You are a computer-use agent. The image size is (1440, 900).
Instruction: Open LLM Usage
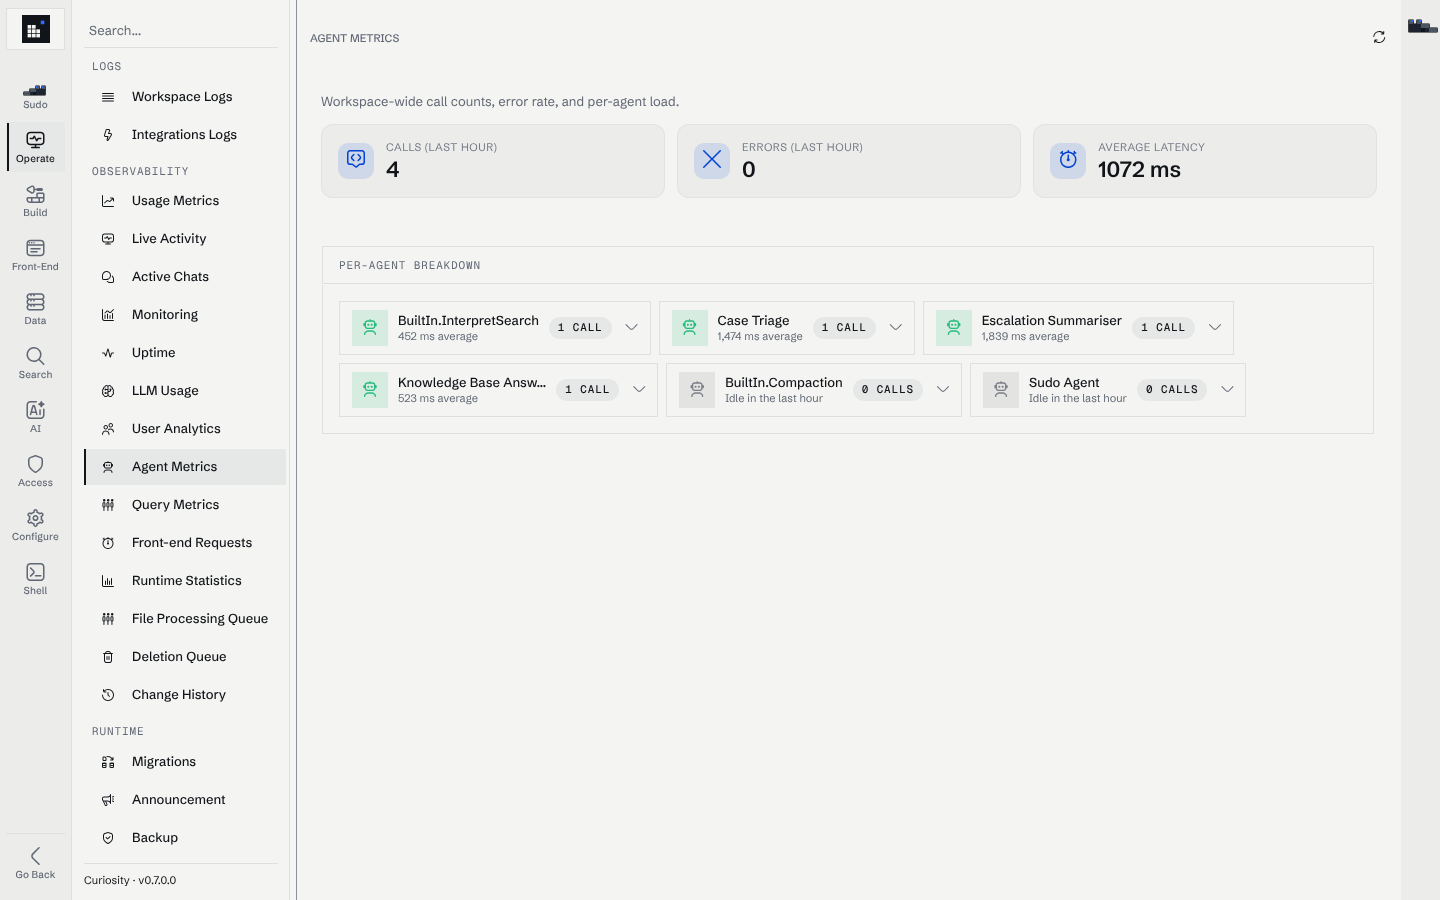point(185,391)
